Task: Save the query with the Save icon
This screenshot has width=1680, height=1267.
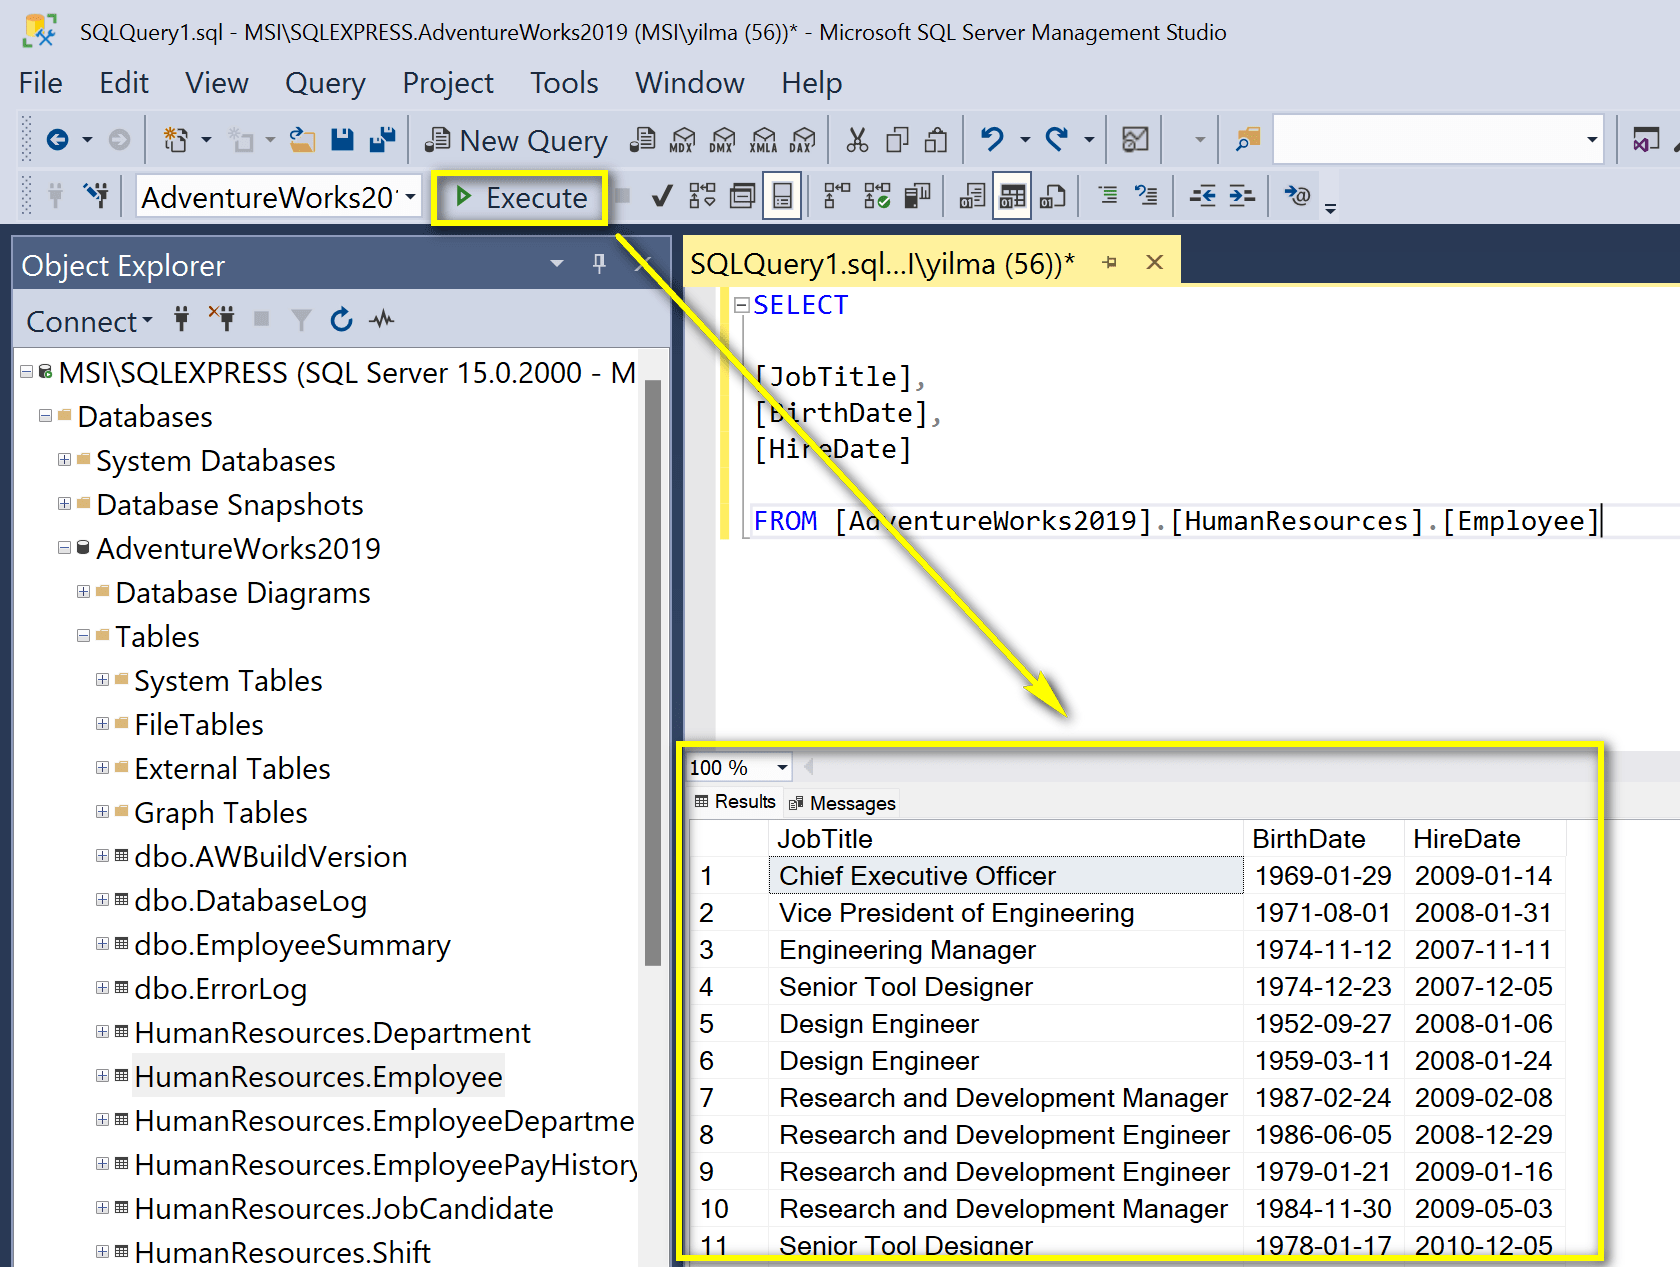Action: click(343, 140)
